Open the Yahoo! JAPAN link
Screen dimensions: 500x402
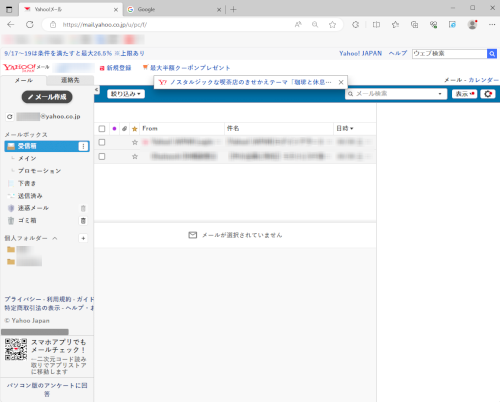[360, 53]
